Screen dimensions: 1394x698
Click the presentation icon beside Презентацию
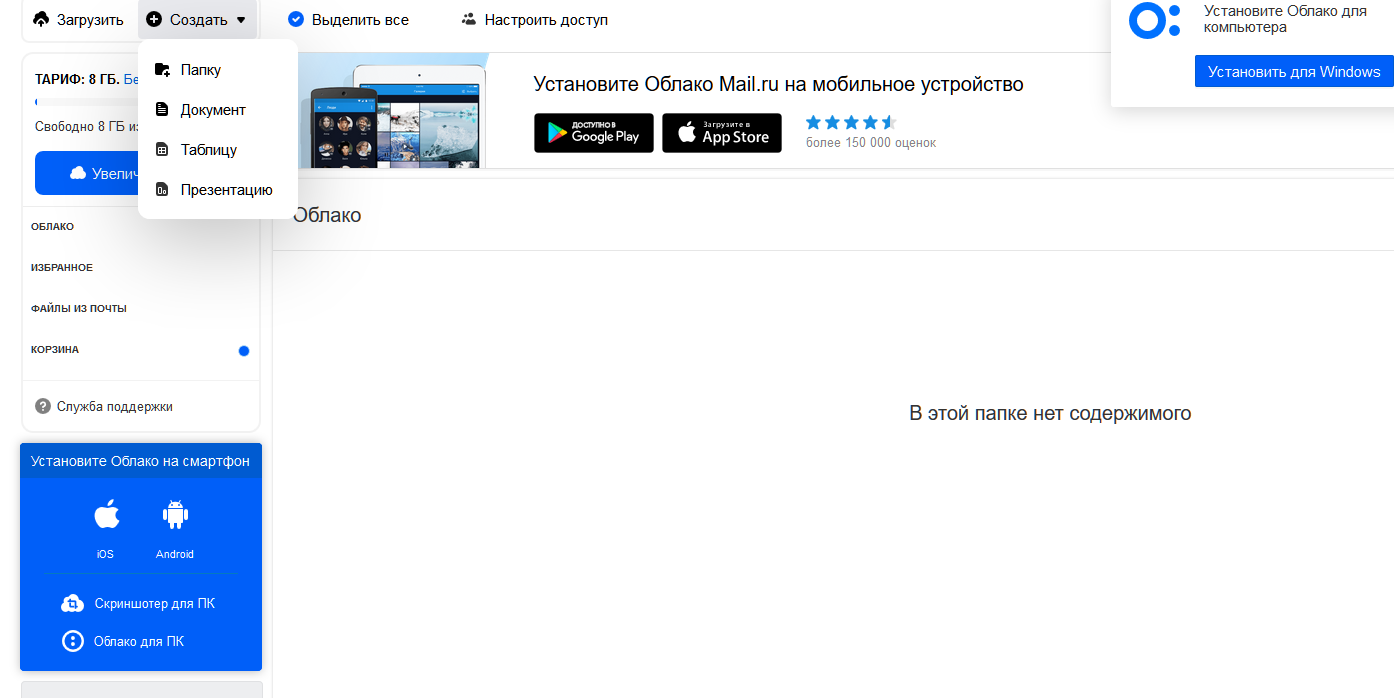(162, 190)
